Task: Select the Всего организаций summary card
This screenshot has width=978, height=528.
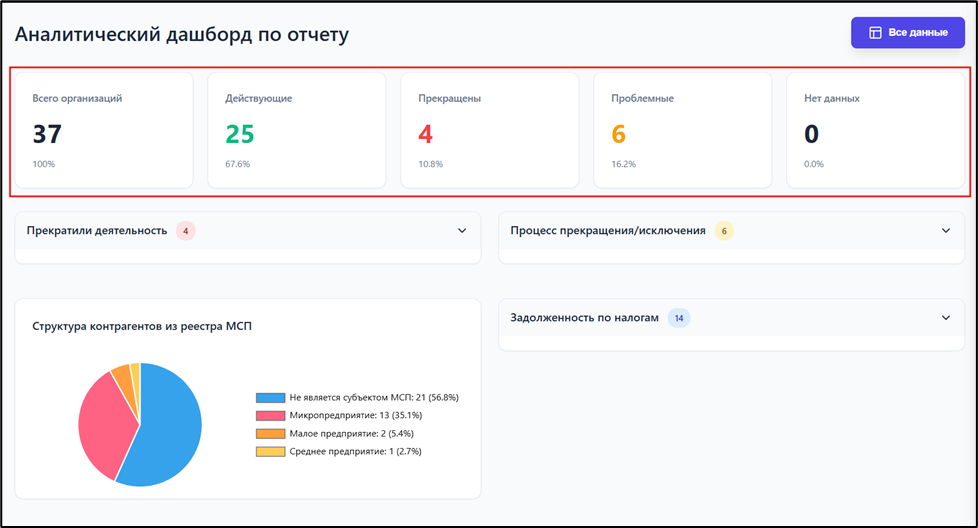Action: [x=103, y=130]
